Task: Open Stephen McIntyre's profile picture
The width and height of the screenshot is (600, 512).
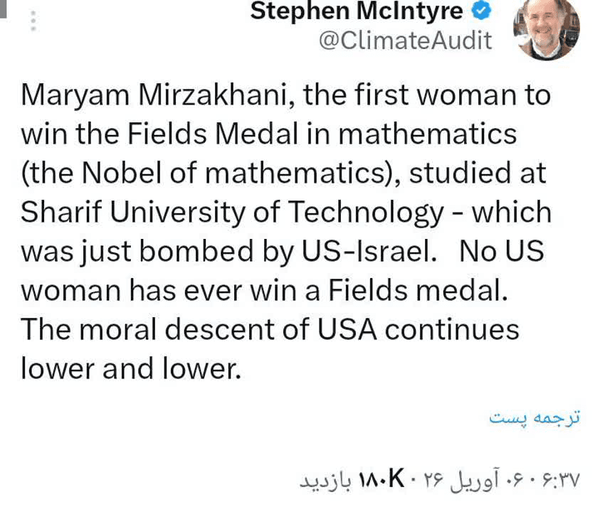Action: click(x=545, y=29)
